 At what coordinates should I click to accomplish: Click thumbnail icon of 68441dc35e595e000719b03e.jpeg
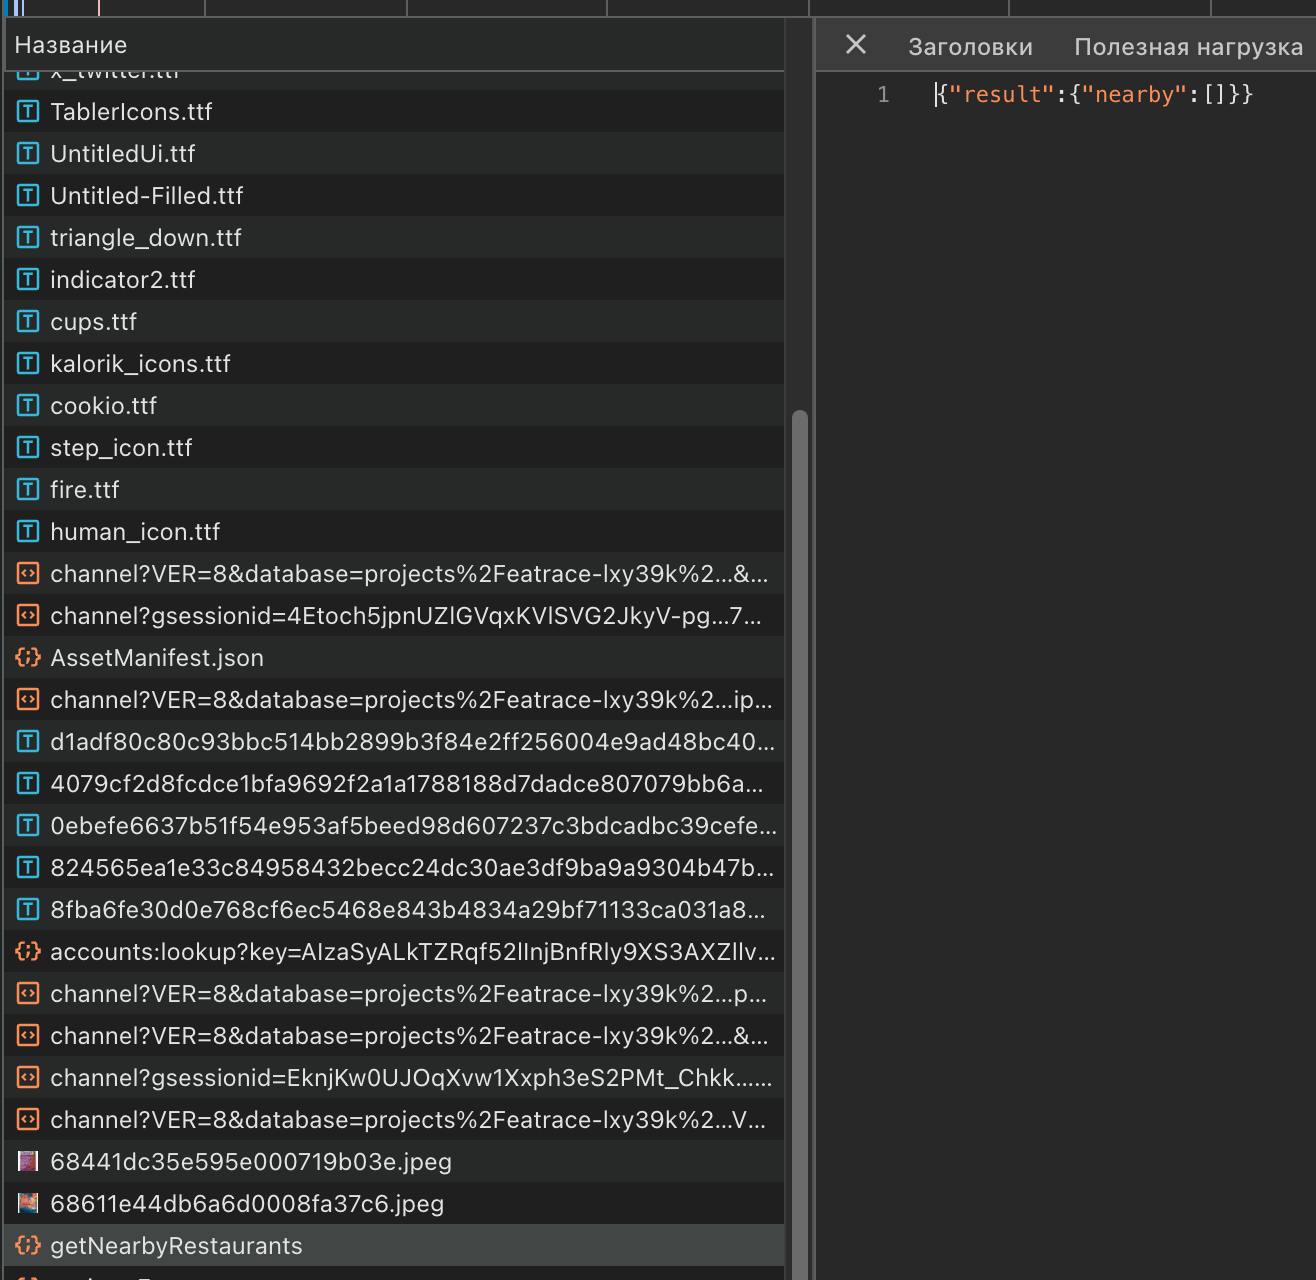pyautogui.click(x=28, y=1162)
